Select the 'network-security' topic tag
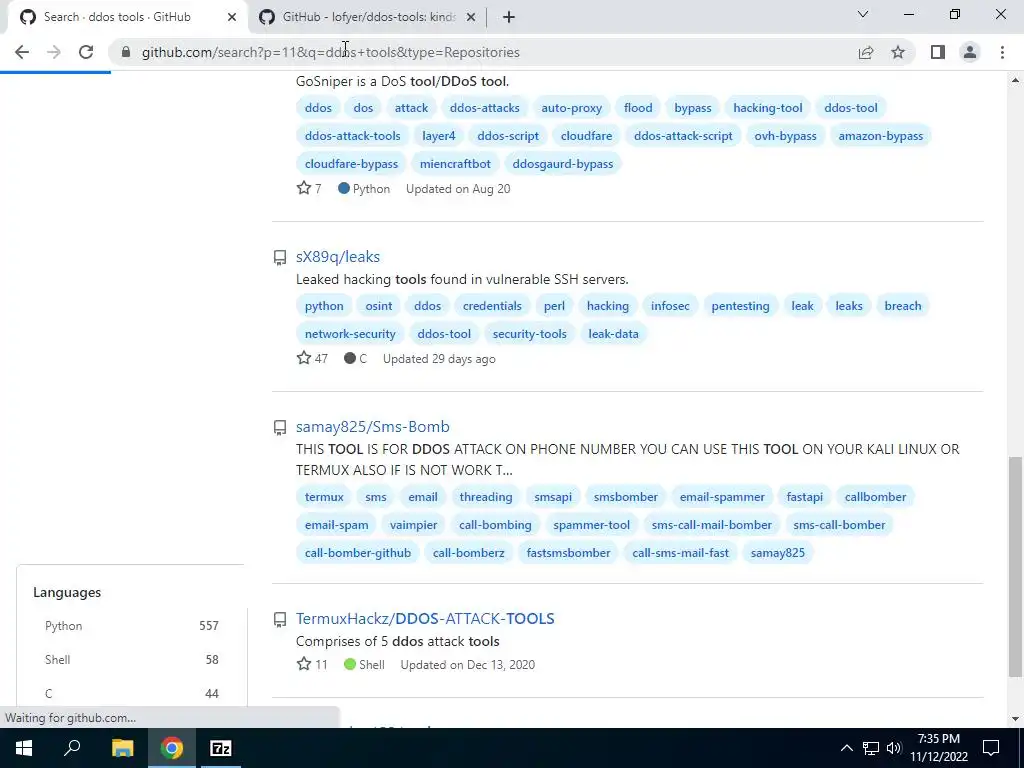 click(350, 334)
